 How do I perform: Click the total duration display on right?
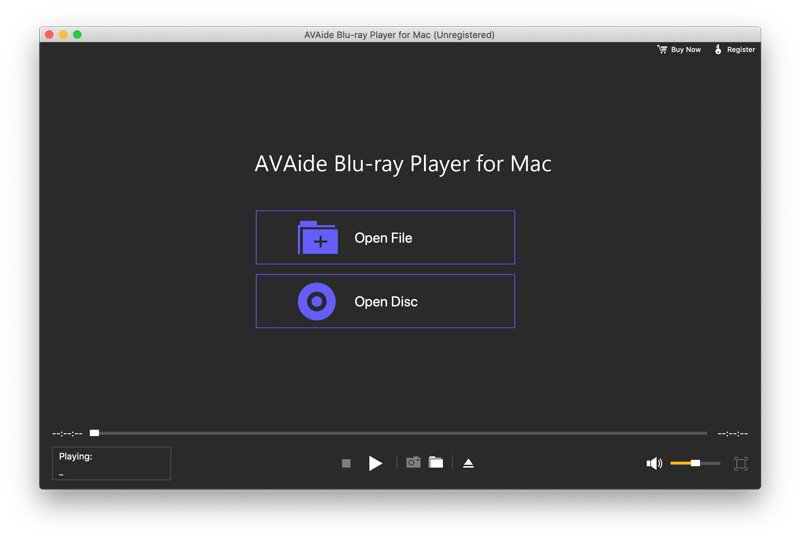click(733, 434)
